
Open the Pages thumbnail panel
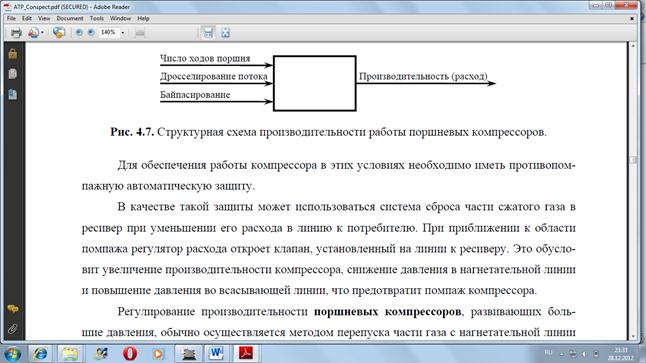pyautogui.click(x=12, y=74)
